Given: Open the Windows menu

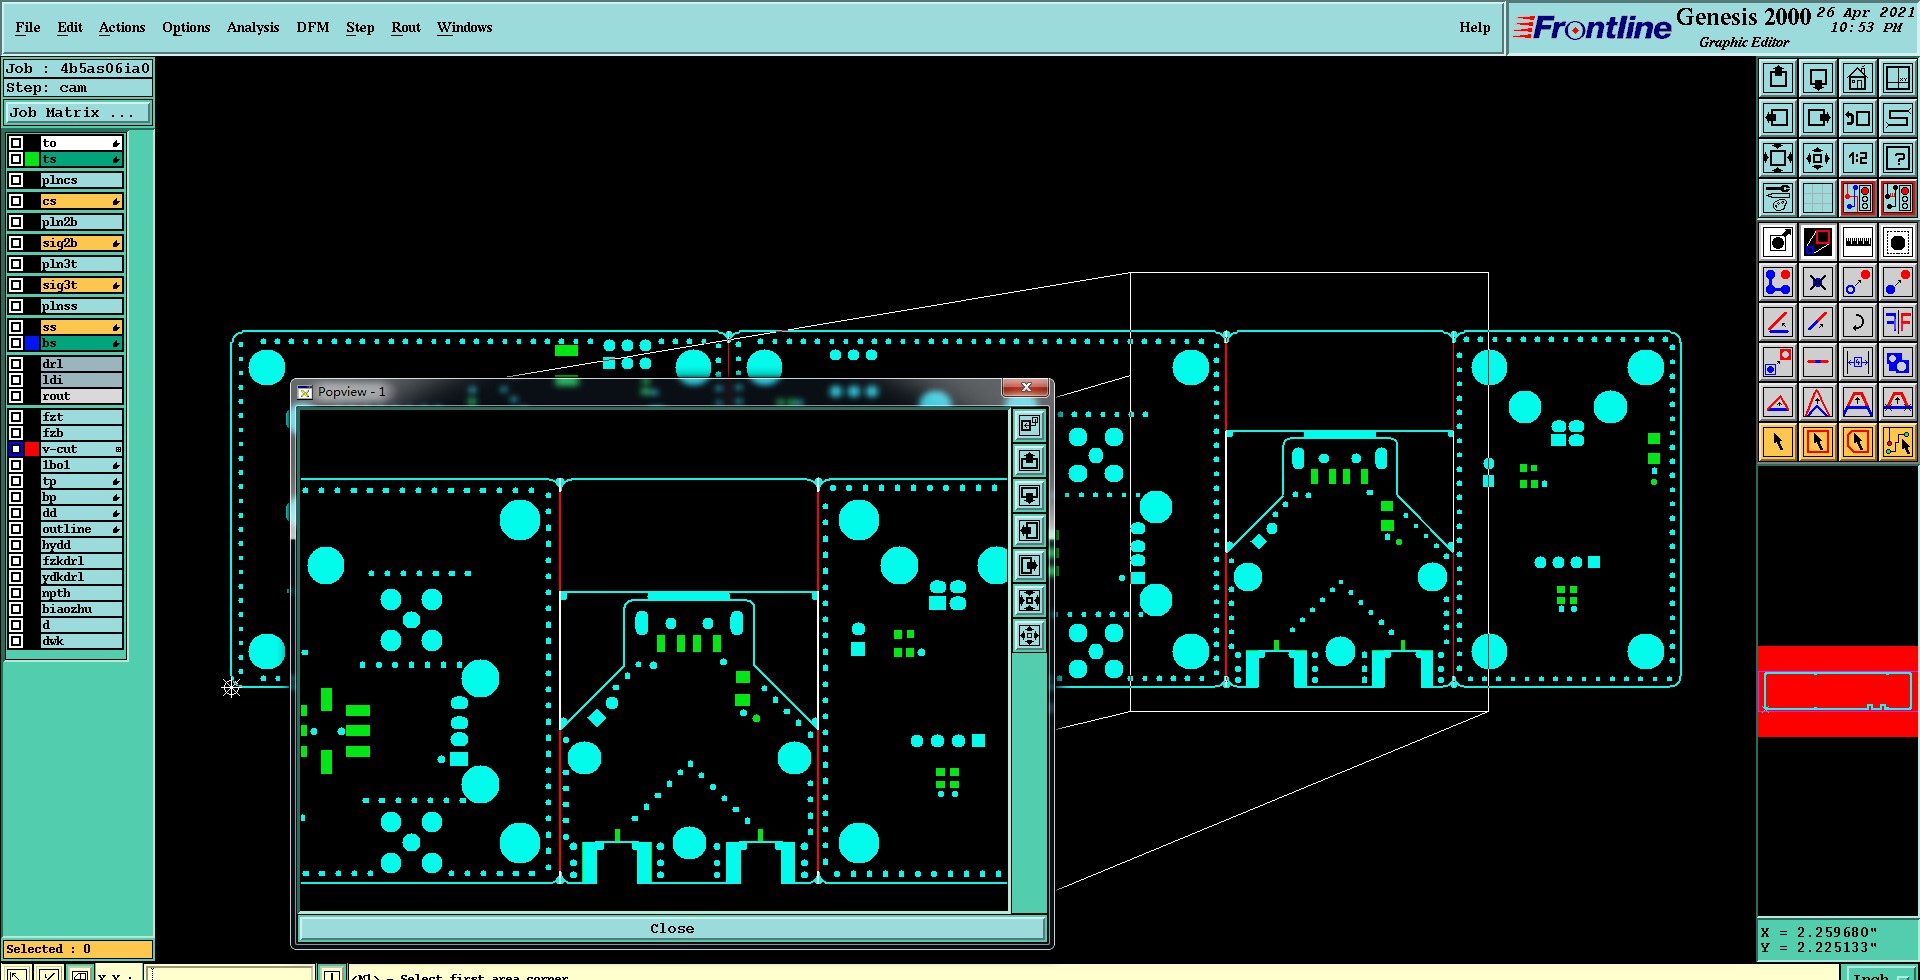Looking at the screenshot, I should point(464,27).
